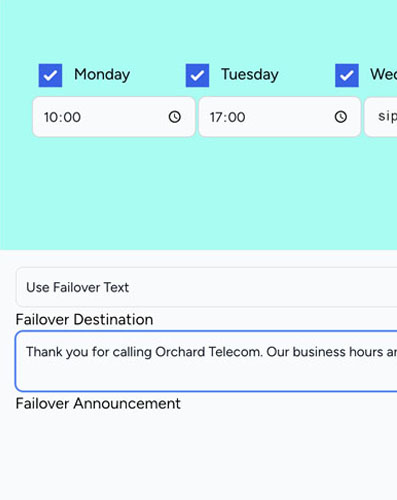
Task: Open time picker via 10:00 clock icon
Action: tap(175, 117)
